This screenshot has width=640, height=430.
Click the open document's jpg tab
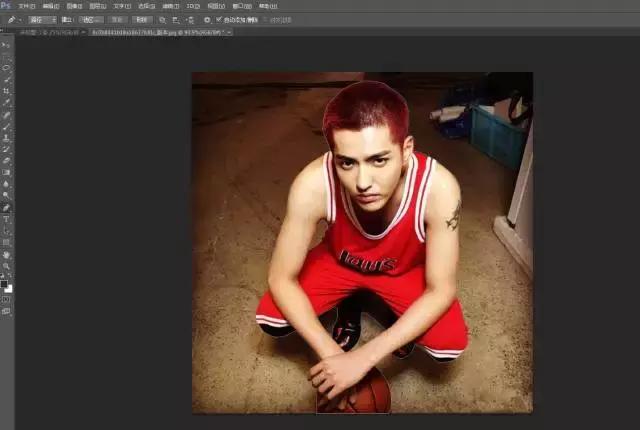click(158, 32)
